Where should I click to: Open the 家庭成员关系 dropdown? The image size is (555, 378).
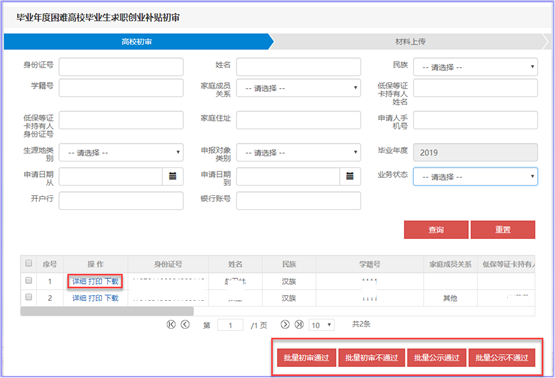tap(298, 88)
